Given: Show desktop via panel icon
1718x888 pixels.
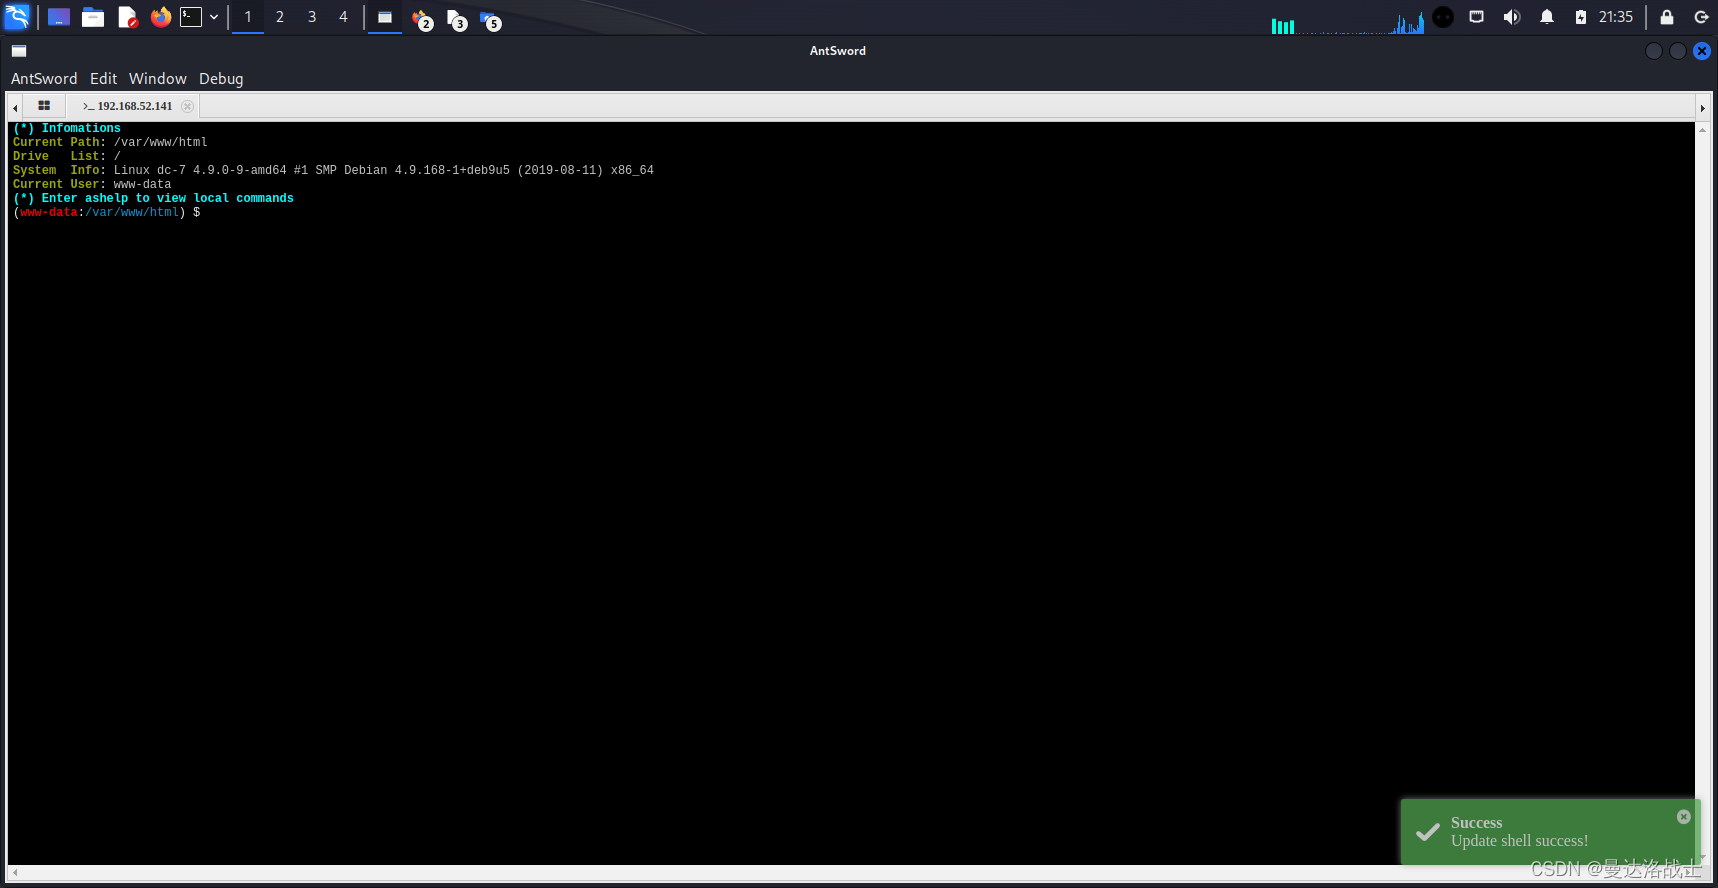Looking at the screenshot, I should coord(59,17).
